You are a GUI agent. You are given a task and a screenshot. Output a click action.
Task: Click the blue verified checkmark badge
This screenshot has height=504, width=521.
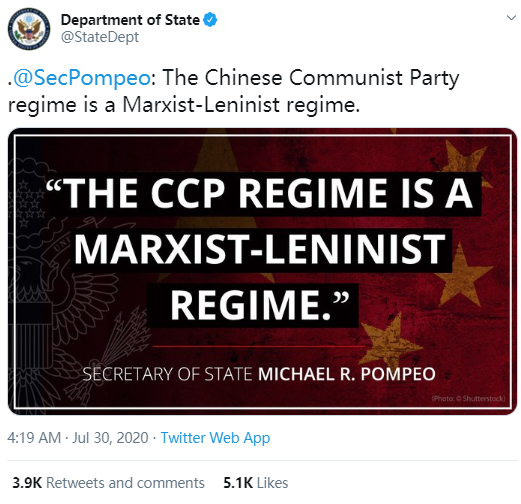(210, 20)
